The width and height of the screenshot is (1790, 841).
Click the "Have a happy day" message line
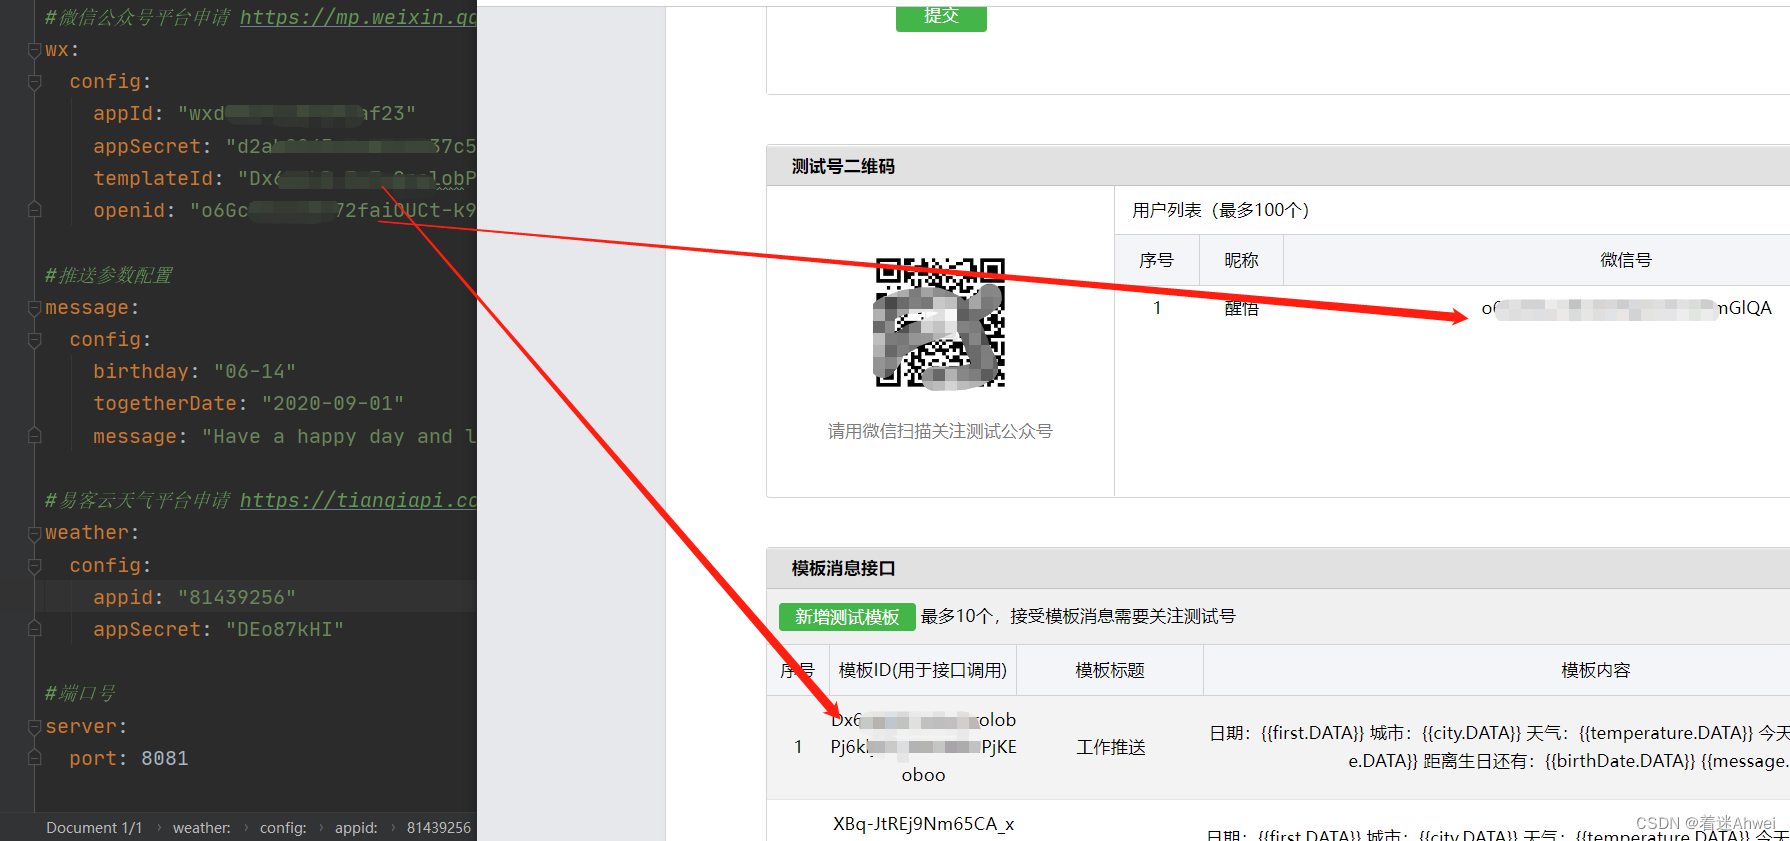(285, 437)
